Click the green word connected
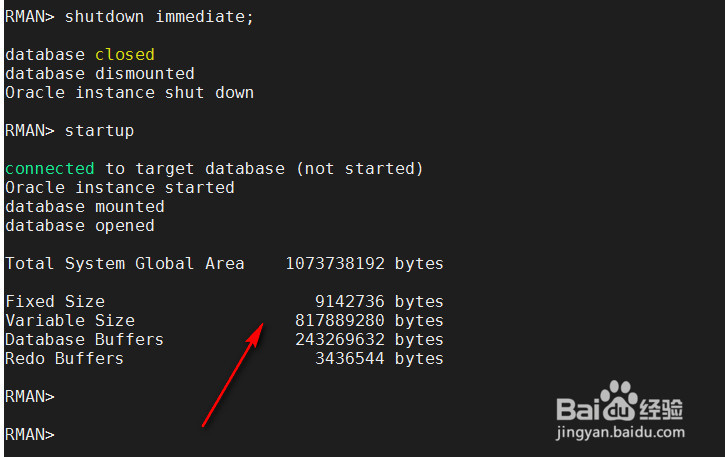The image size is (725, 457). [x=50, y=168]
